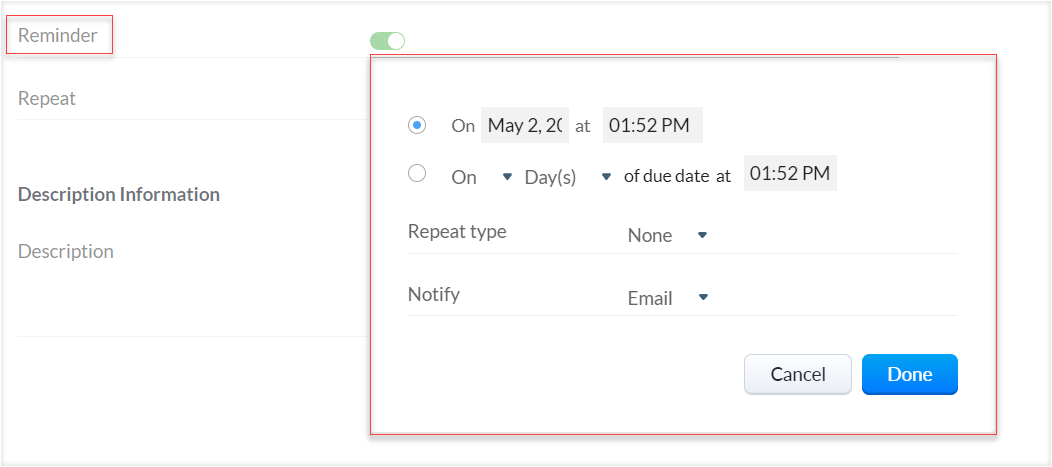Toggle the Reminder switch off
Screen dimensions: 1052x467
pos(387,41)
